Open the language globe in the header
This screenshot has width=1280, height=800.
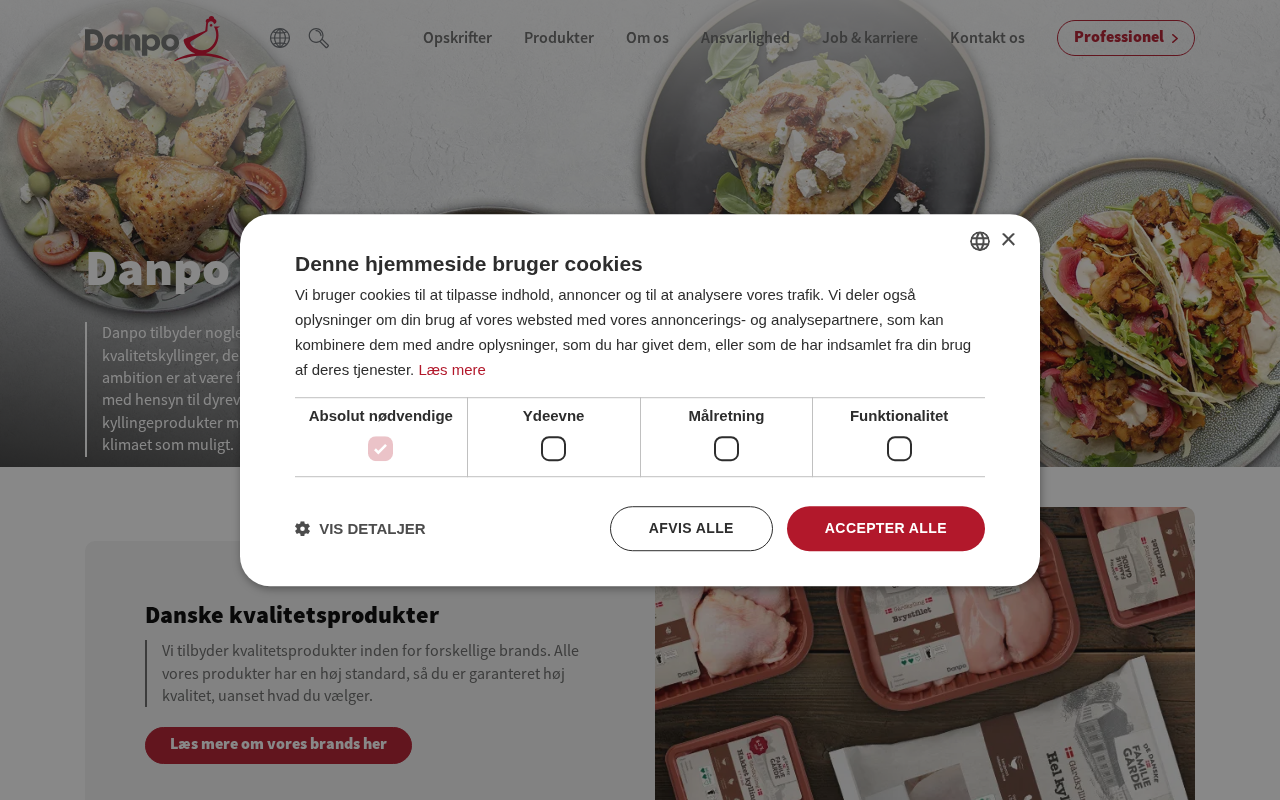coord(280,38)
